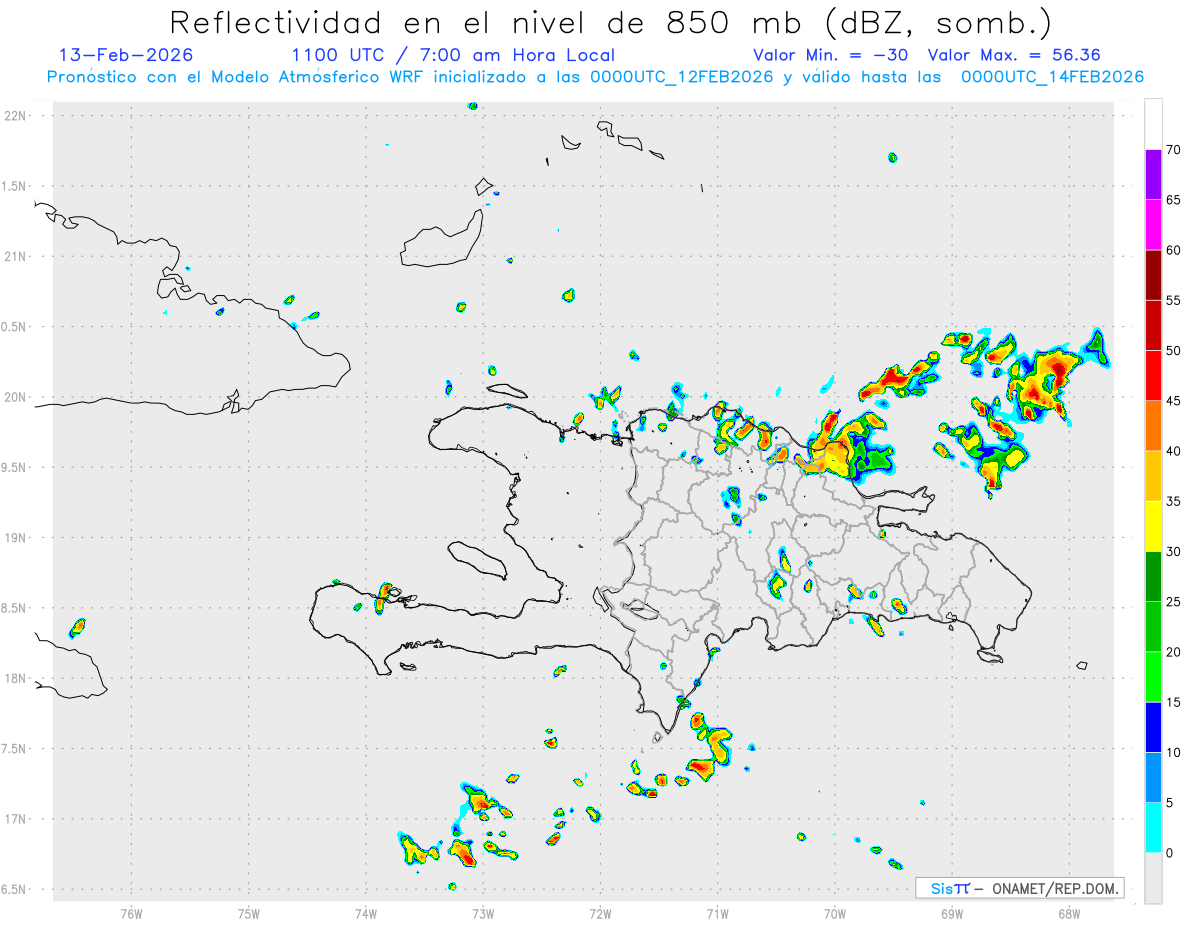The image size is (1200, 927).
Task: Click the '69W' longitude label
Action: click(952, 913)
